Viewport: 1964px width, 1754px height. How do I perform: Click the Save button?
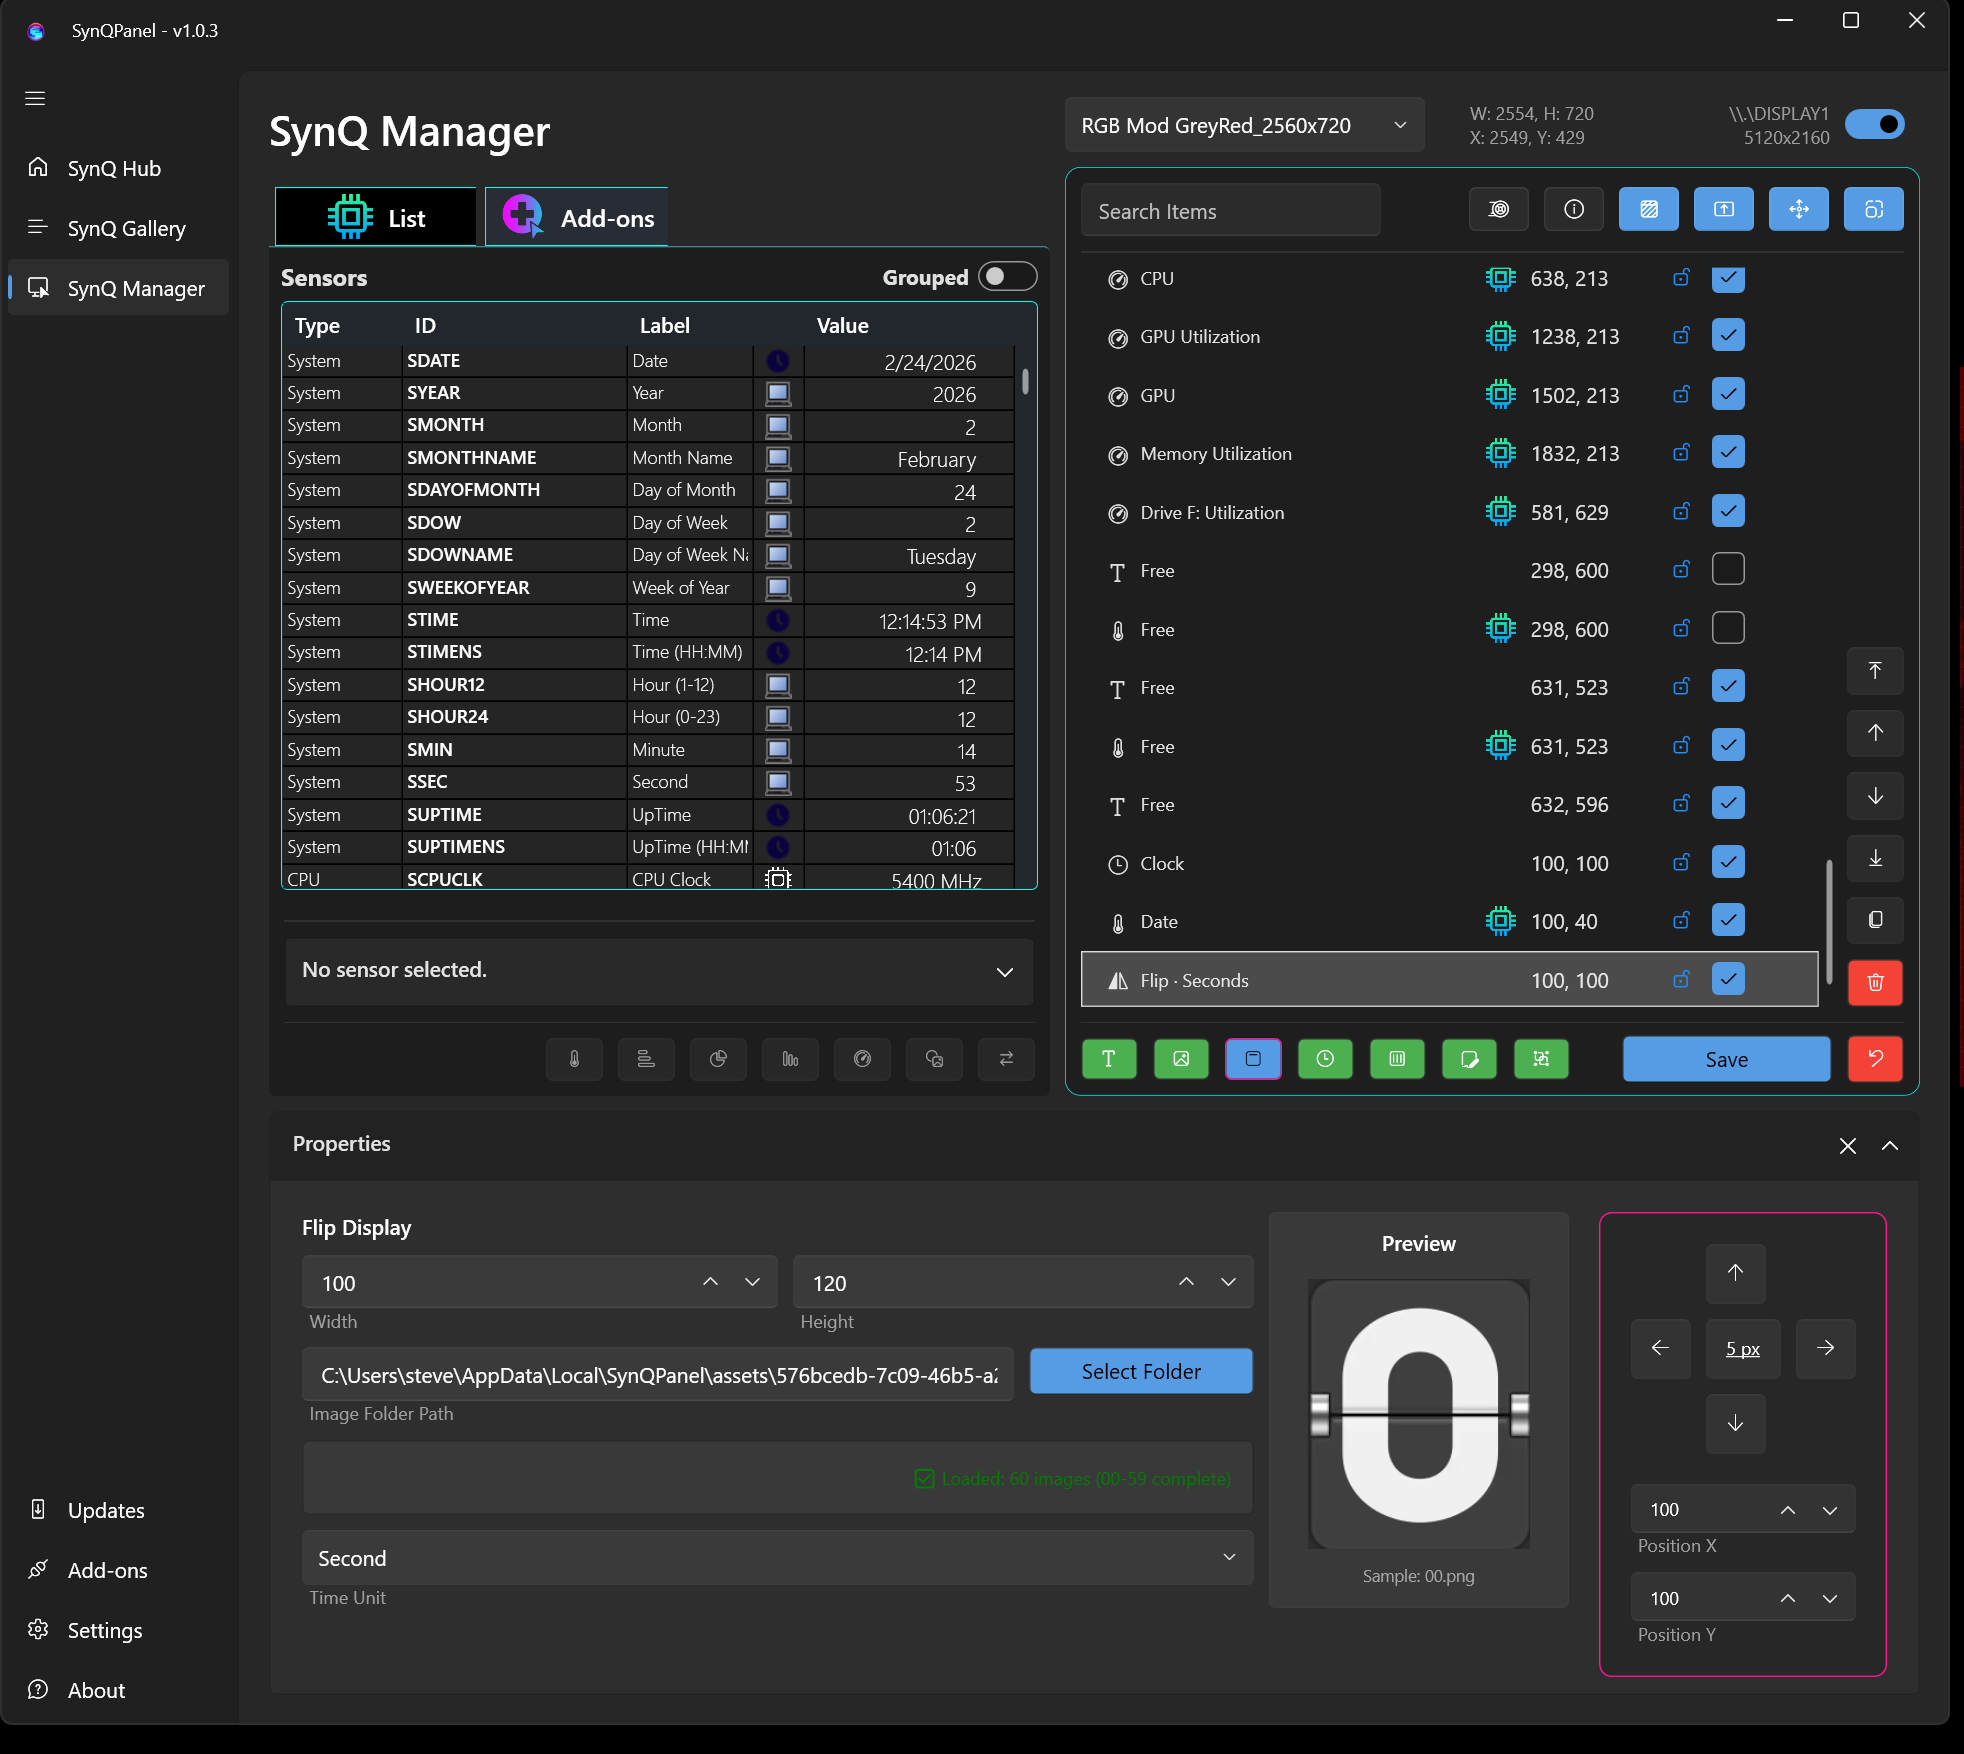point(1726,1059)
